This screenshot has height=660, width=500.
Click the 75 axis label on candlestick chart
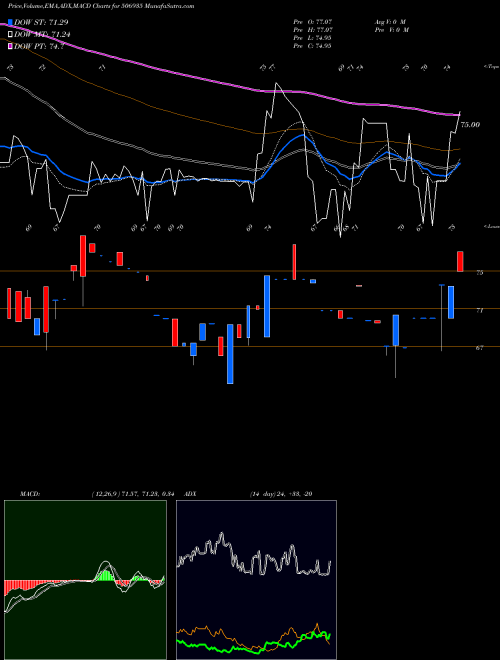tap(479, 272)
